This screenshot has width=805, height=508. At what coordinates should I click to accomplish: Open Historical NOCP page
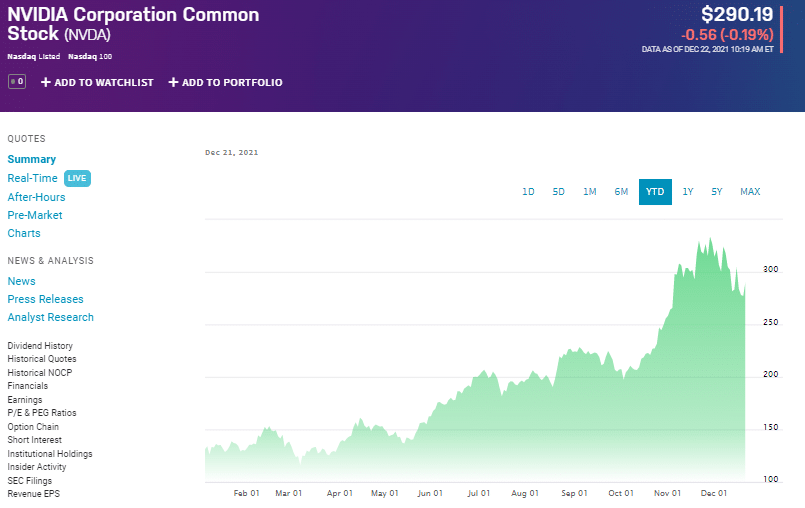tap(40, 373)
